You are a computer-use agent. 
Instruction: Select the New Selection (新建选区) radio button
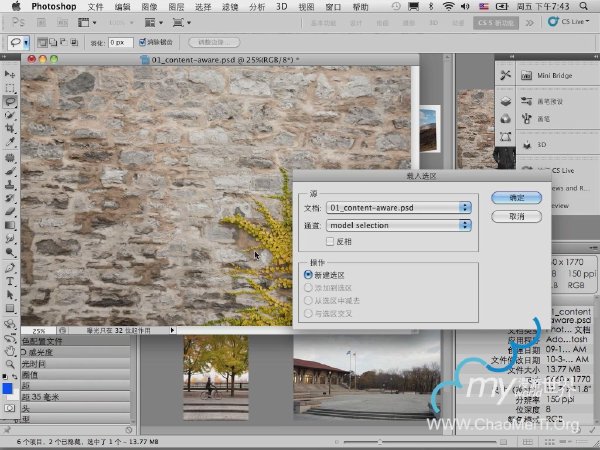pyautogui.click(x=308, y=275)
